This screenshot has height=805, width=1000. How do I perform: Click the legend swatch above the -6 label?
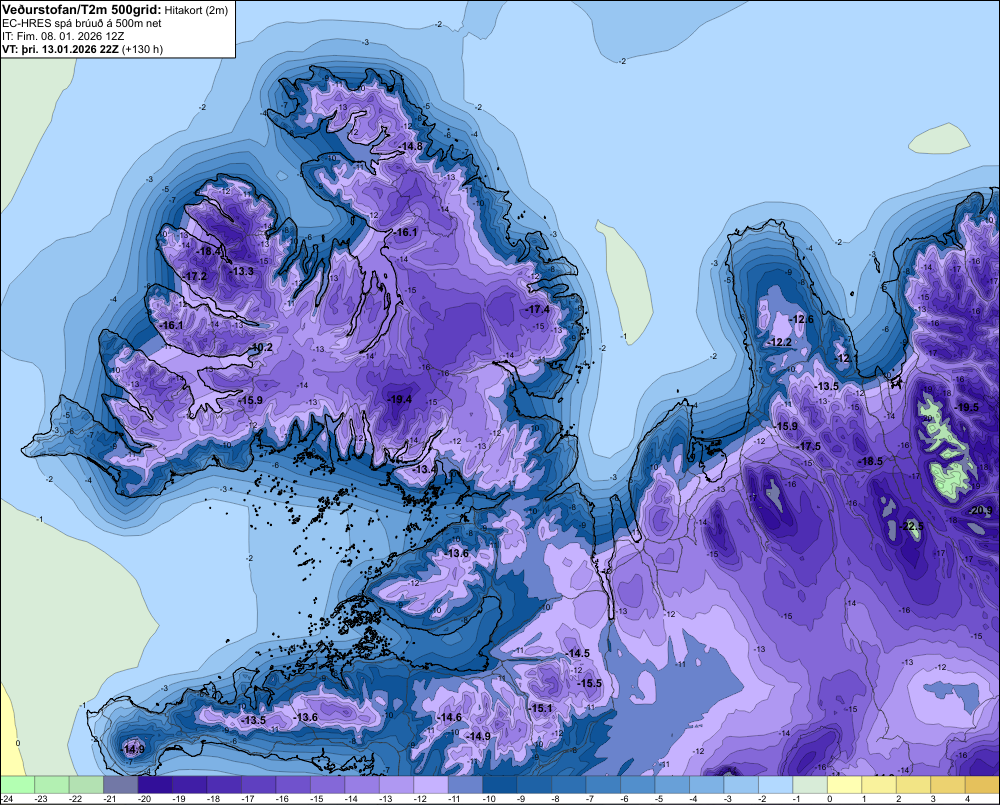637,784
